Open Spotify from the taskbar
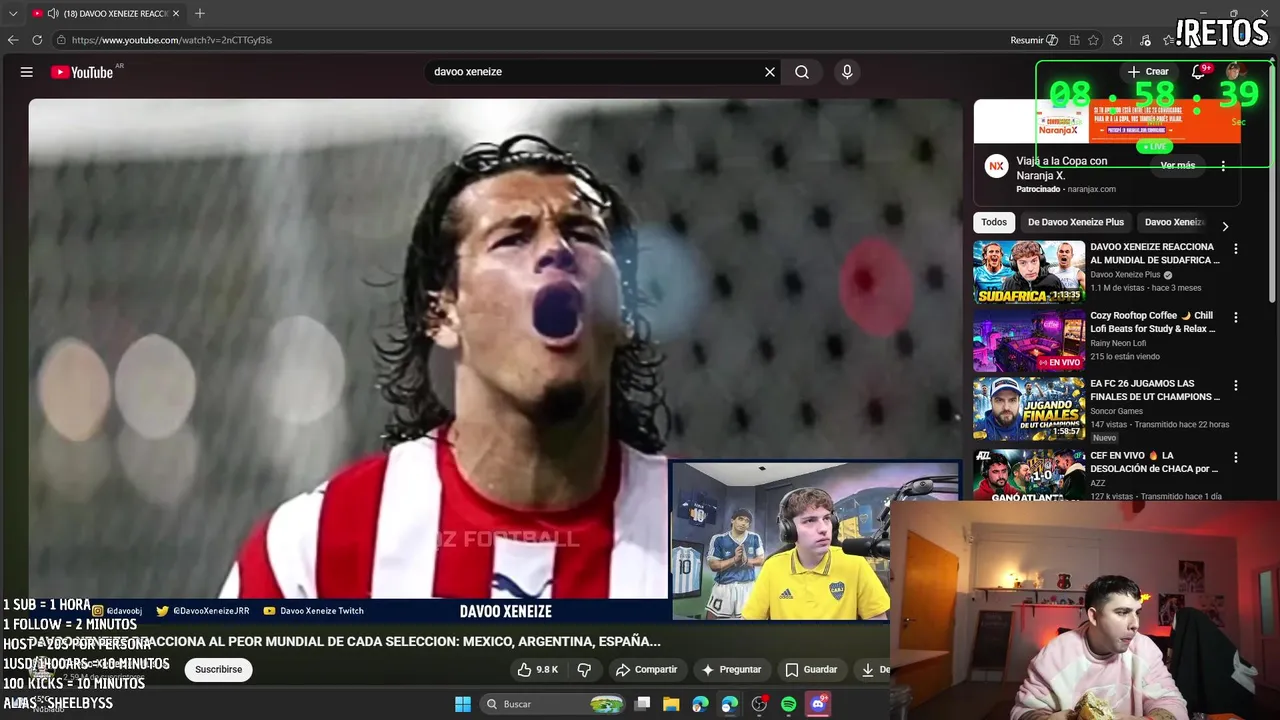Image resolution: width=1280 pixels, height=720 pixels. [x=788, y=704]
